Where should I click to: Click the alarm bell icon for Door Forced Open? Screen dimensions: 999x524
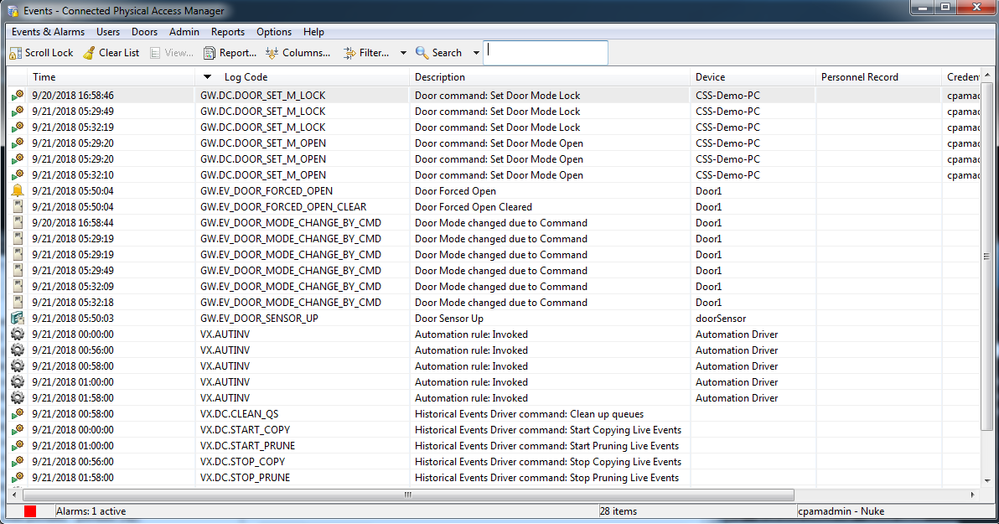tap(17, 191)
